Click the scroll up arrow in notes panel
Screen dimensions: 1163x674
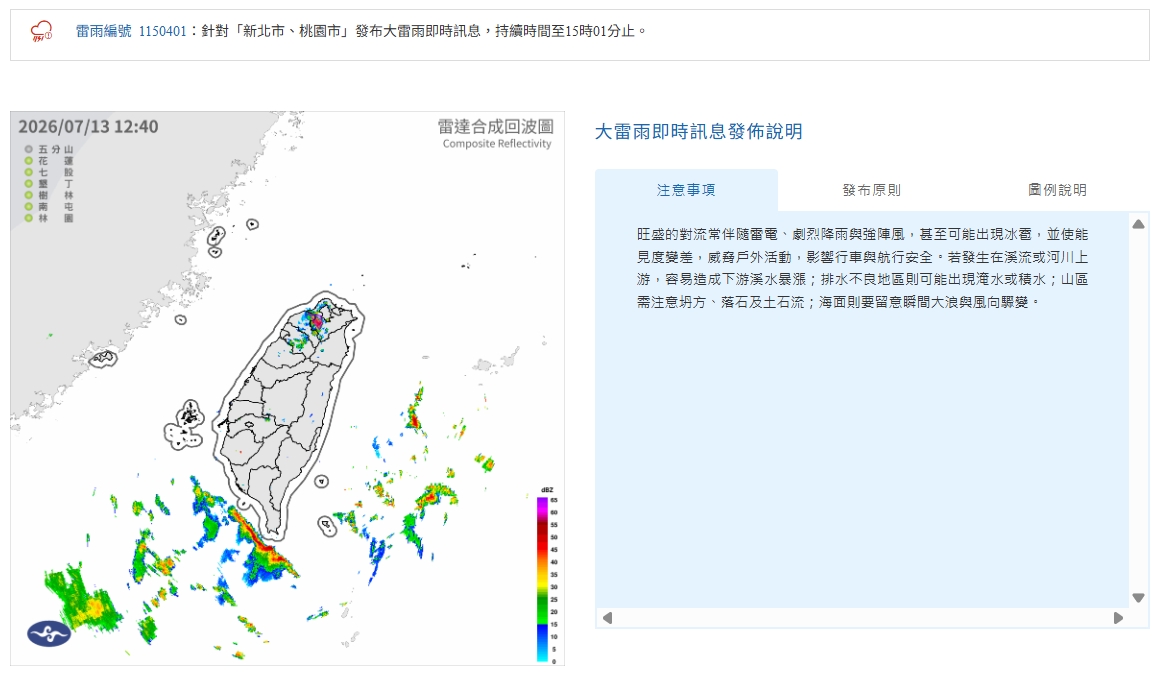(1139, 224)
